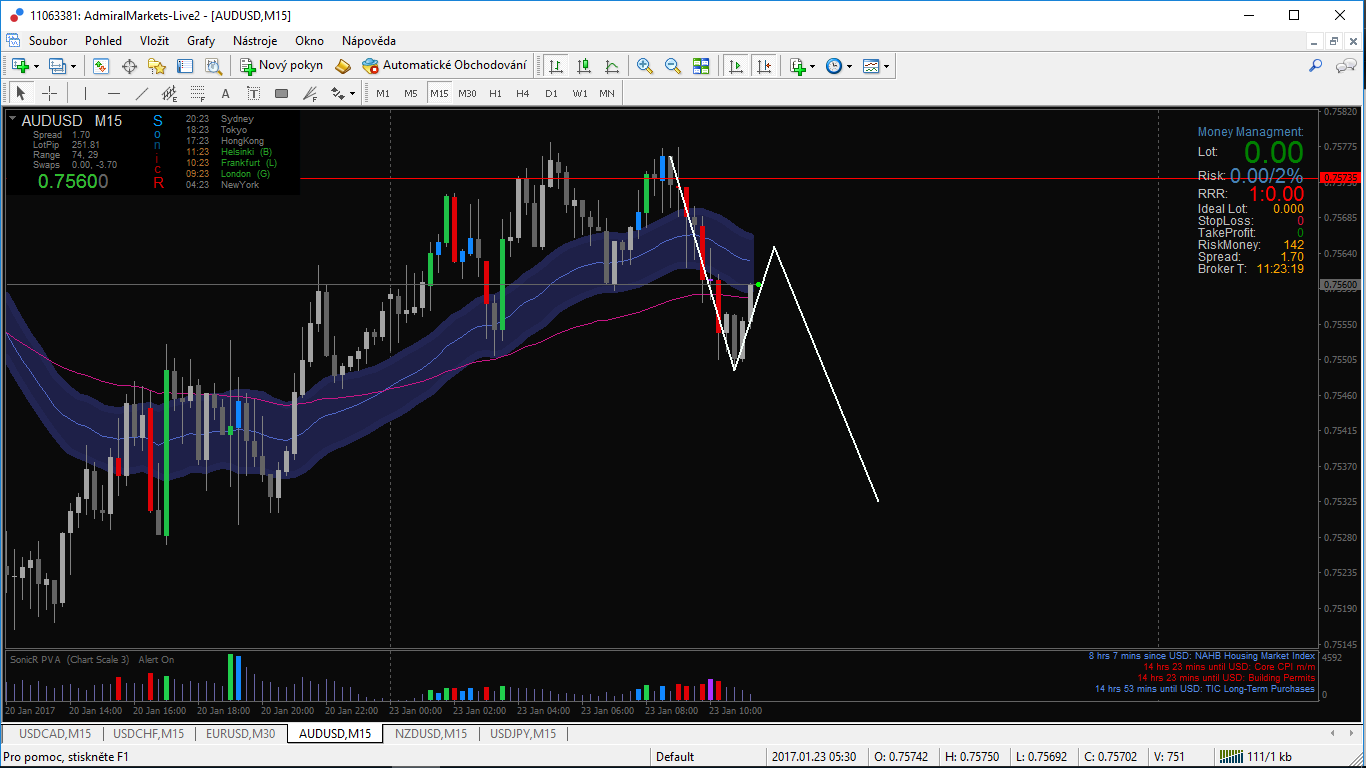1366x768 pixels.
Task: Click the Nový pokyn button
Action: point(281,66)
